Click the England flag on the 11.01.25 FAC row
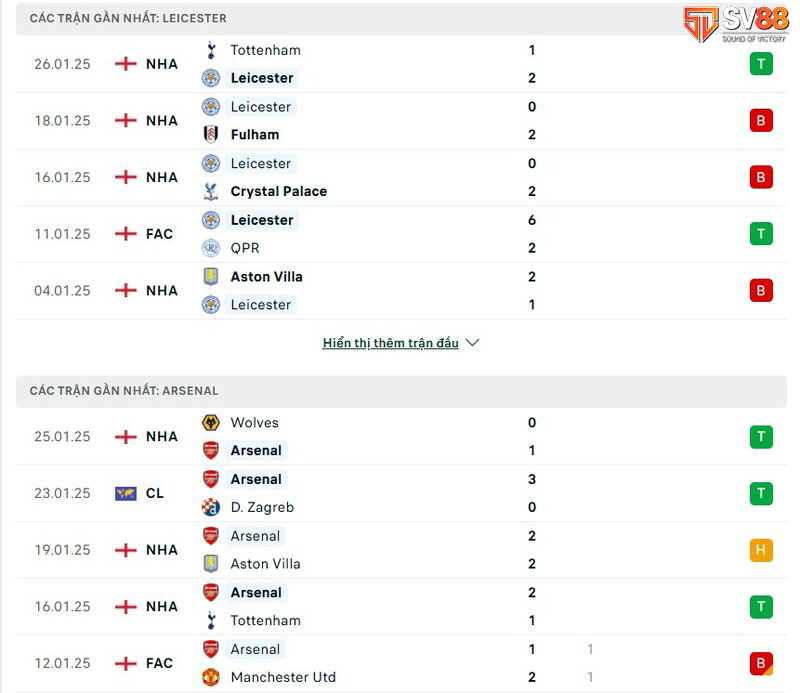800x693 pixels. pyautogui.click(x=125, y=234)
